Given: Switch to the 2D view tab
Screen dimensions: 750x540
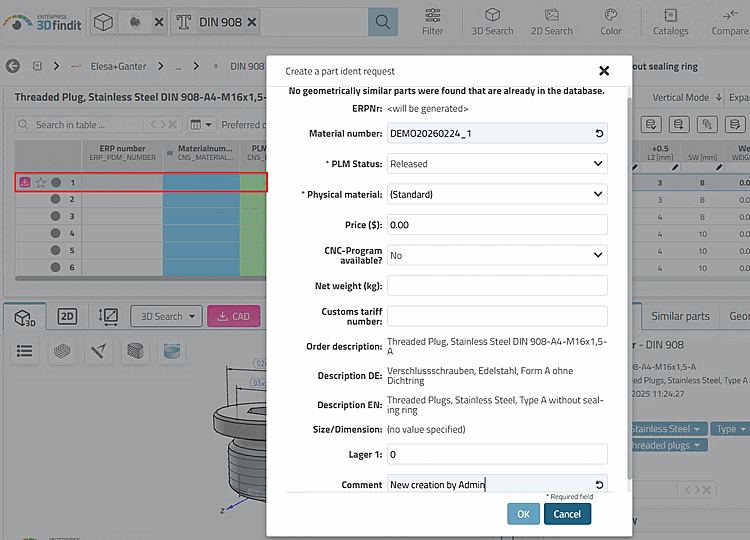Looking at the screenshot, I should (67, 317).
